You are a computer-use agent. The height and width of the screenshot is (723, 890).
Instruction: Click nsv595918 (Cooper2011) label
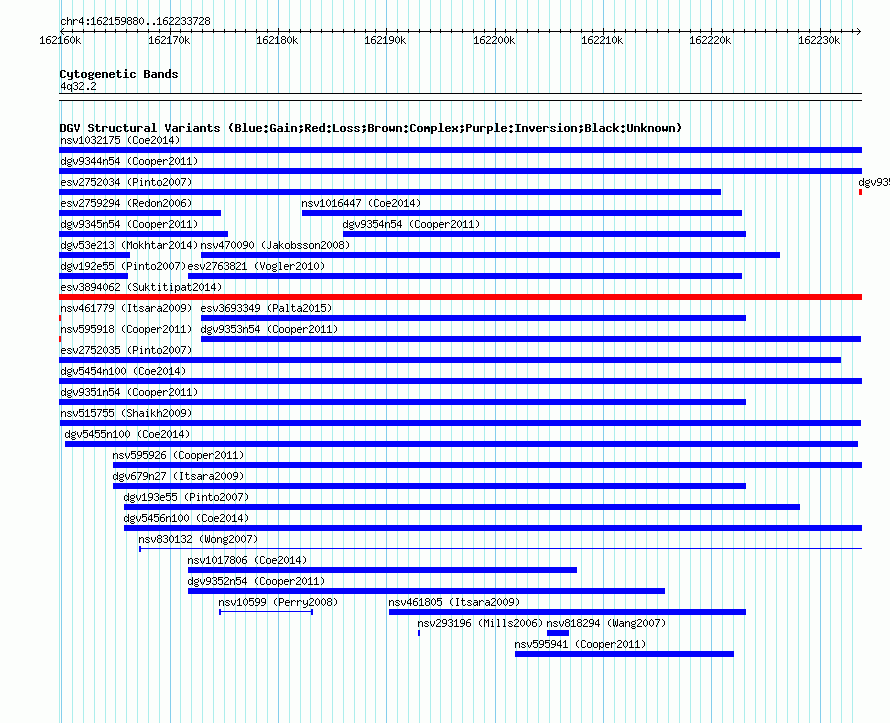[x=126, y=329]
